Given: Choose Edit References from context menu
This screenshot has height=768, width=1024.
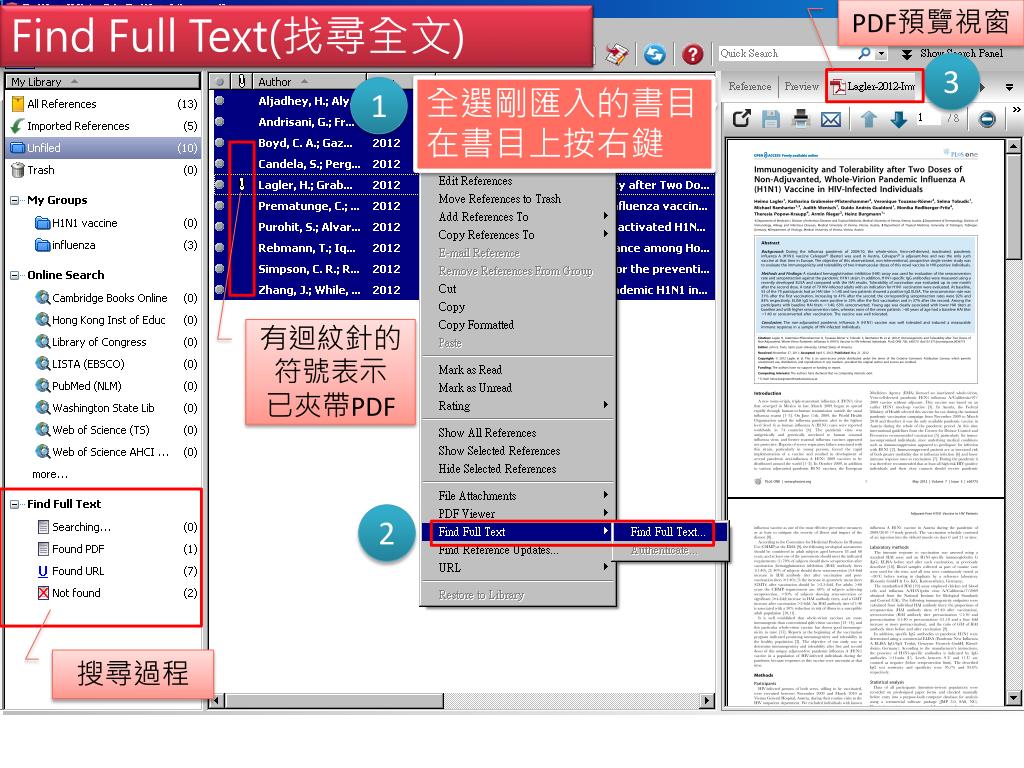Looking at the screenshot, I should (519, 181).
